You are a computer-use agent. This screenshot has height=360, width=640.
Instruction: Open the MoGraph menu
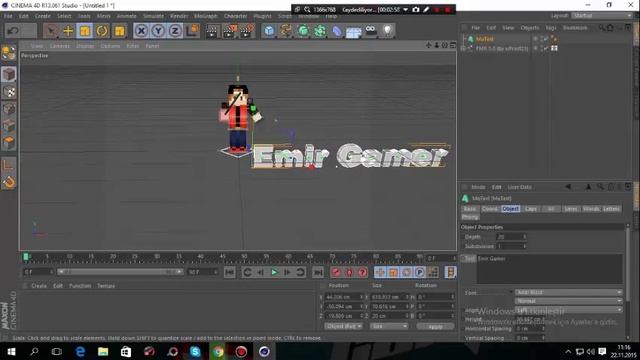point(206,16)
